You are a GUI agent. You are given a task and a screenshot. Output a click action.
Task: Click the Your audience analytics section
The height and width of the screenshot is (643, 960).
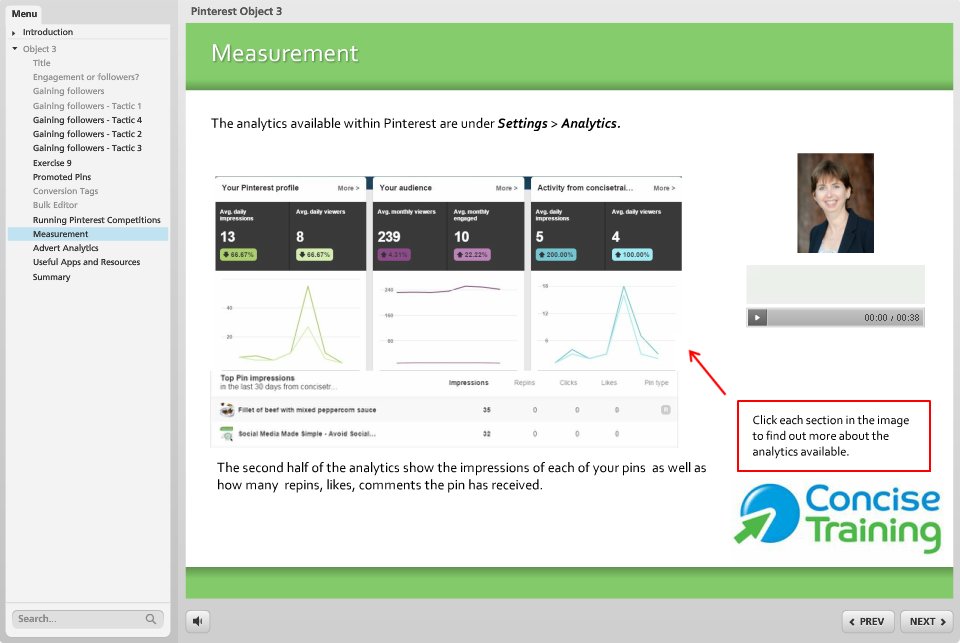click(448, 274)
